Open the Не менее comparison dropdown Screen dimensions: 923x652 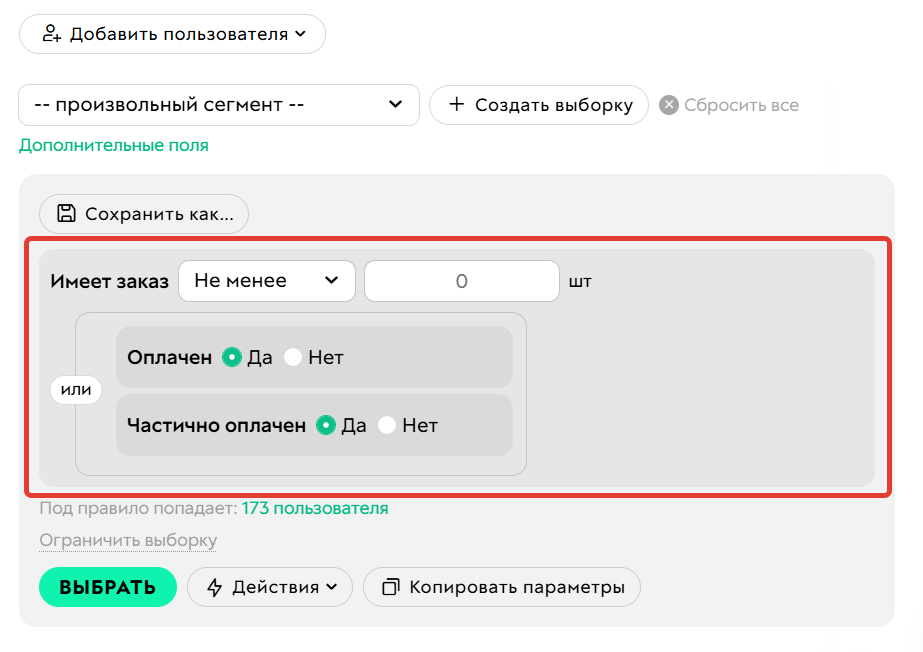(266, 281)
